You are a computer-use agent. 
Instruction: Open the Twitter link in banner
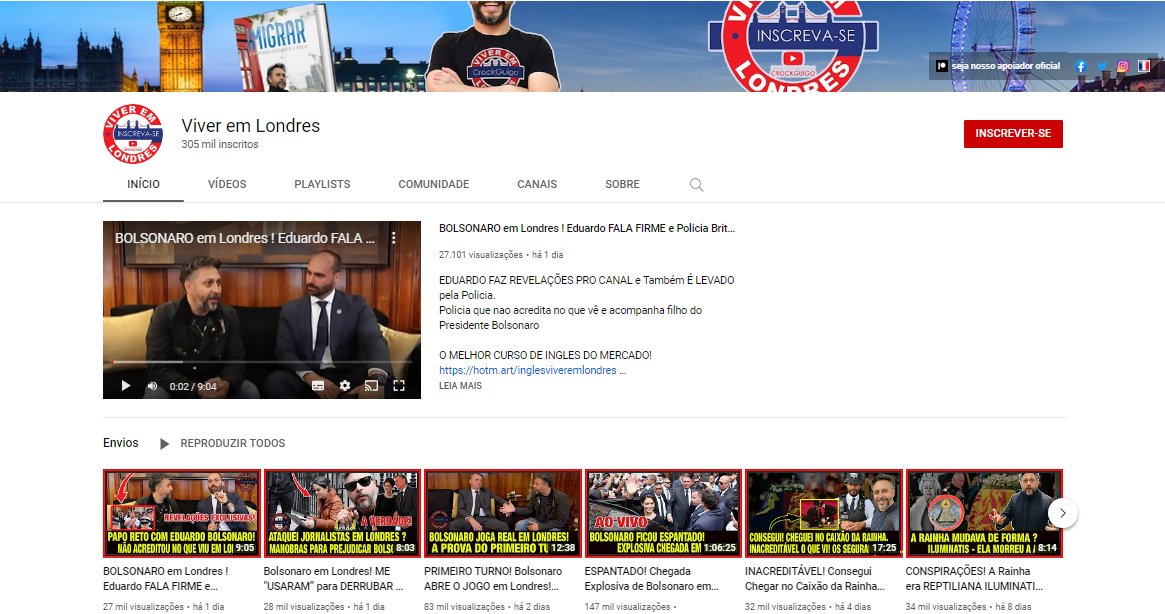click(x=1102, y=66)
